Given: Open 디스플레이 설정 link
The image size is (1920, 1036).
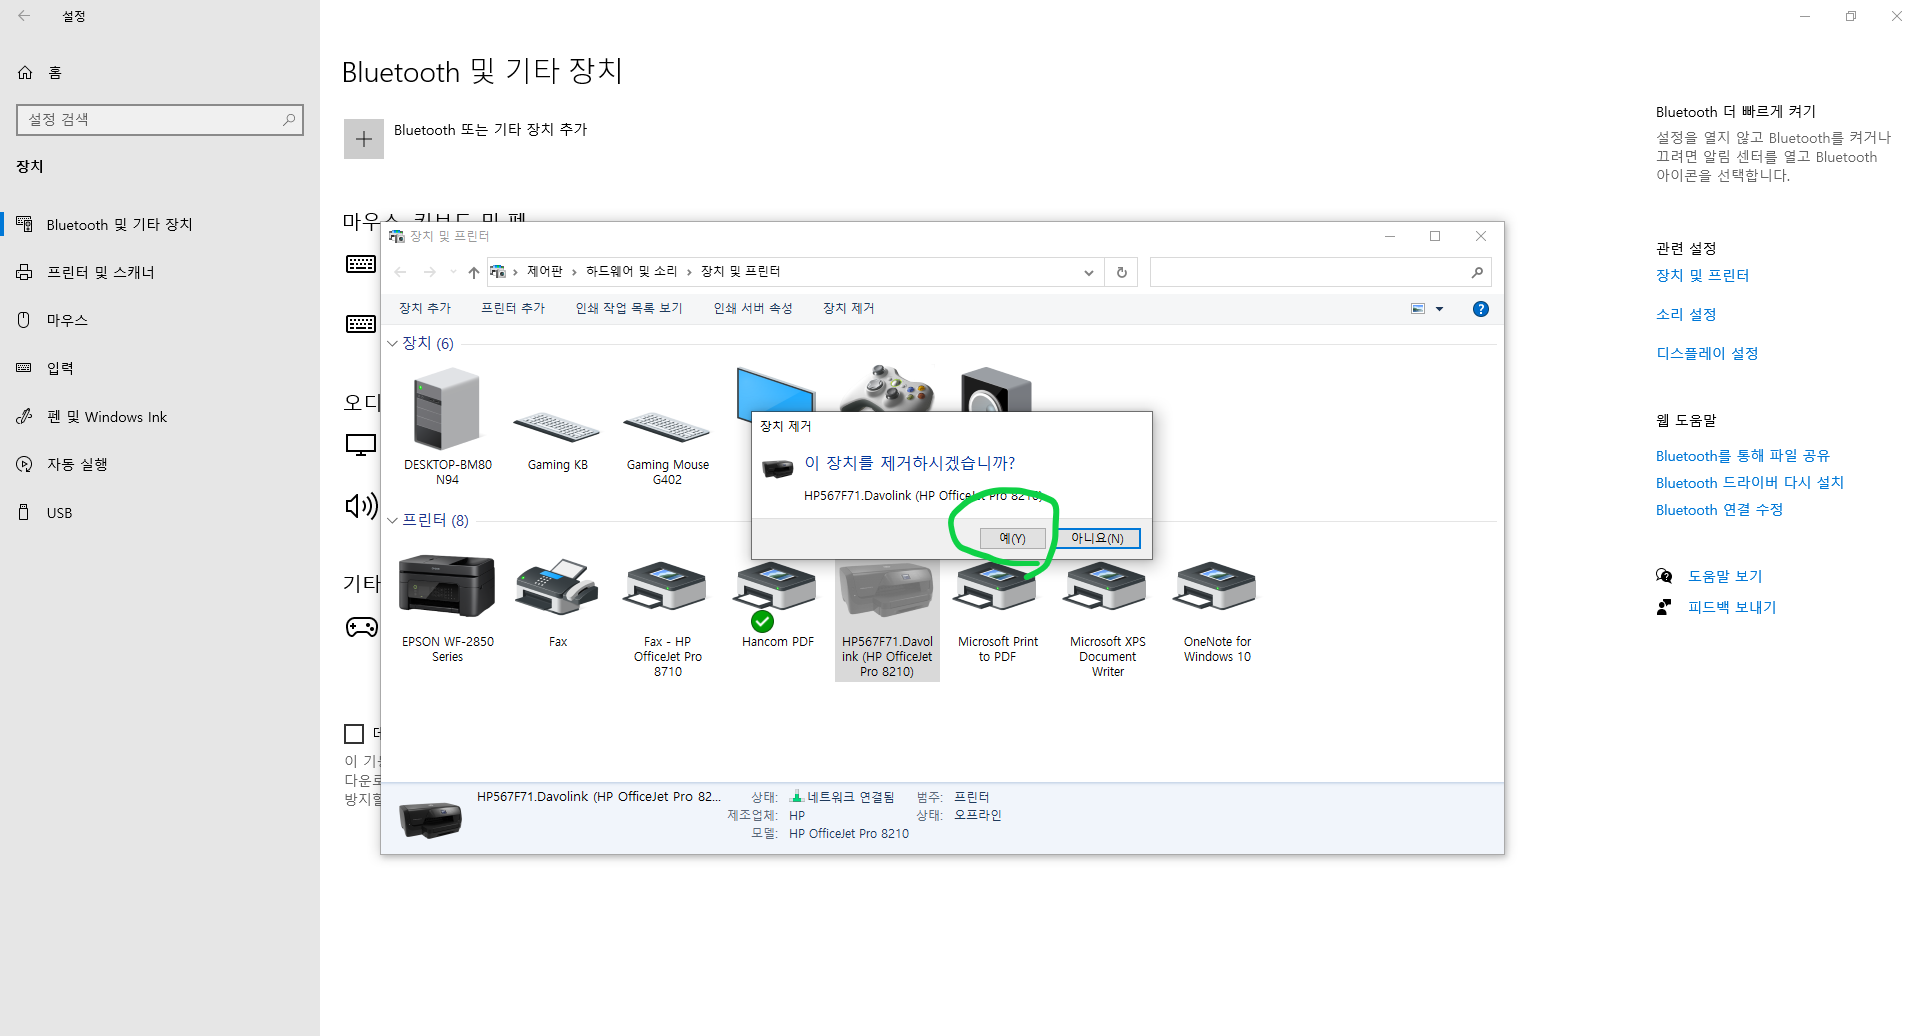Looking at the screenshot, I should click(x=1707, y=353).
